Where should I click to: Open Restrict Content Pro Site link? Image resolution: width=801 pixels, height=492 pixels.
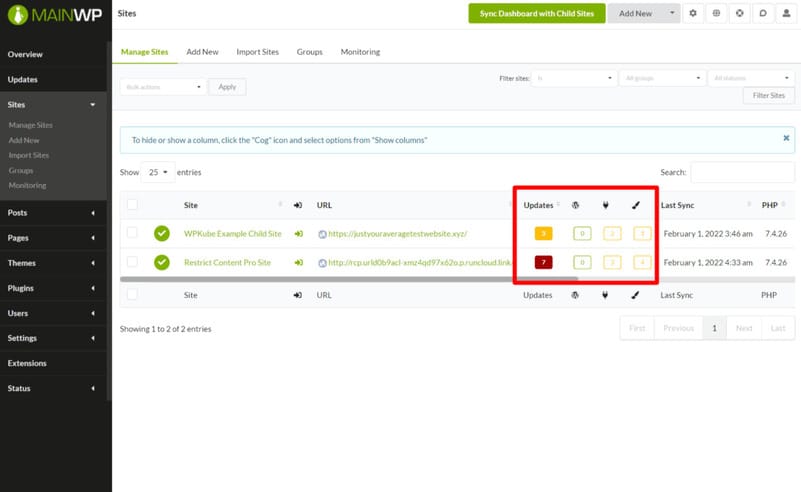click(x=227, y=263)
